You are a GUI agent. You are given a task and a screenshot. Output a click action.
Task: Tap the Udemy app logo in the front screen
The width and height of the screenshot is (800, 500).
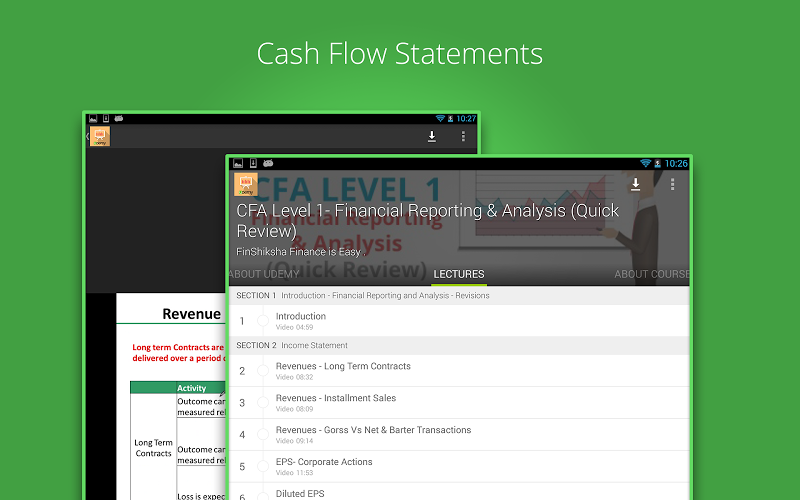(246, 185)
